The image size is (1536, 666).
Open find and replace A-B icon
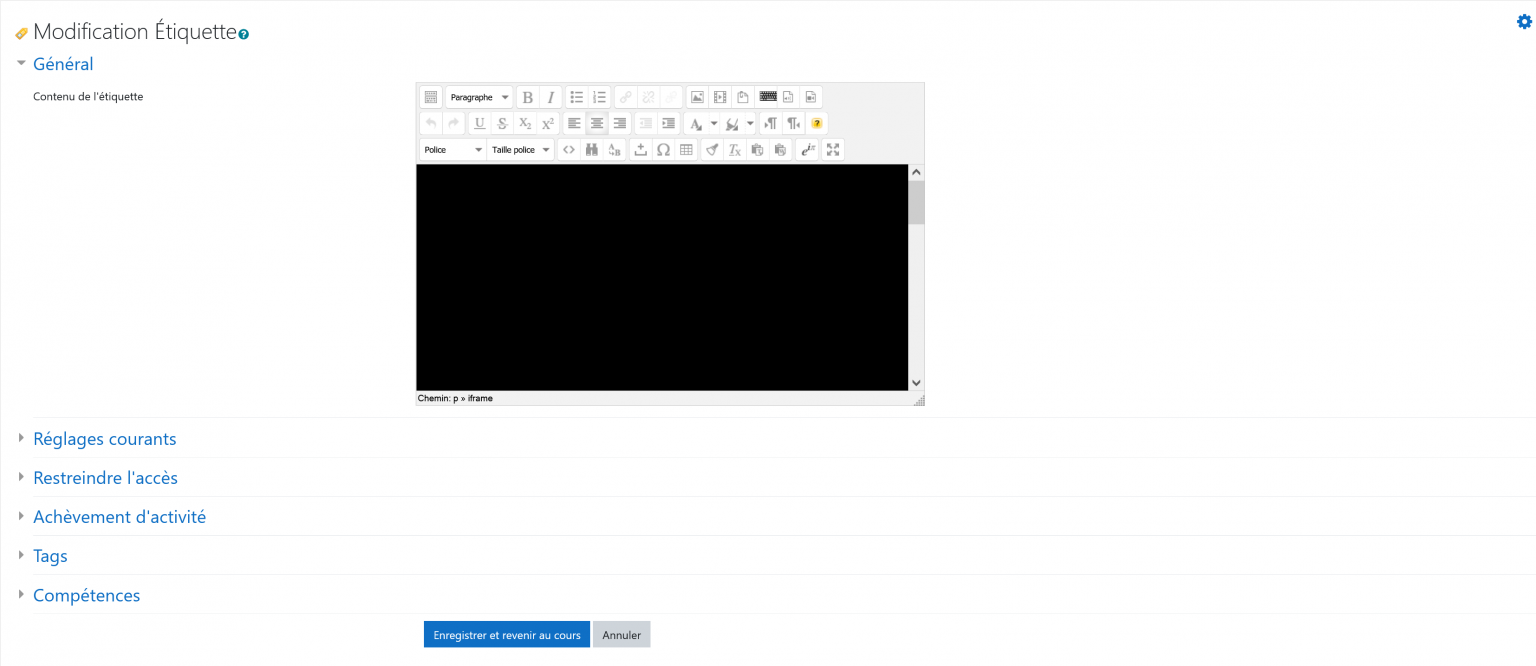click(x=615, y=149)
